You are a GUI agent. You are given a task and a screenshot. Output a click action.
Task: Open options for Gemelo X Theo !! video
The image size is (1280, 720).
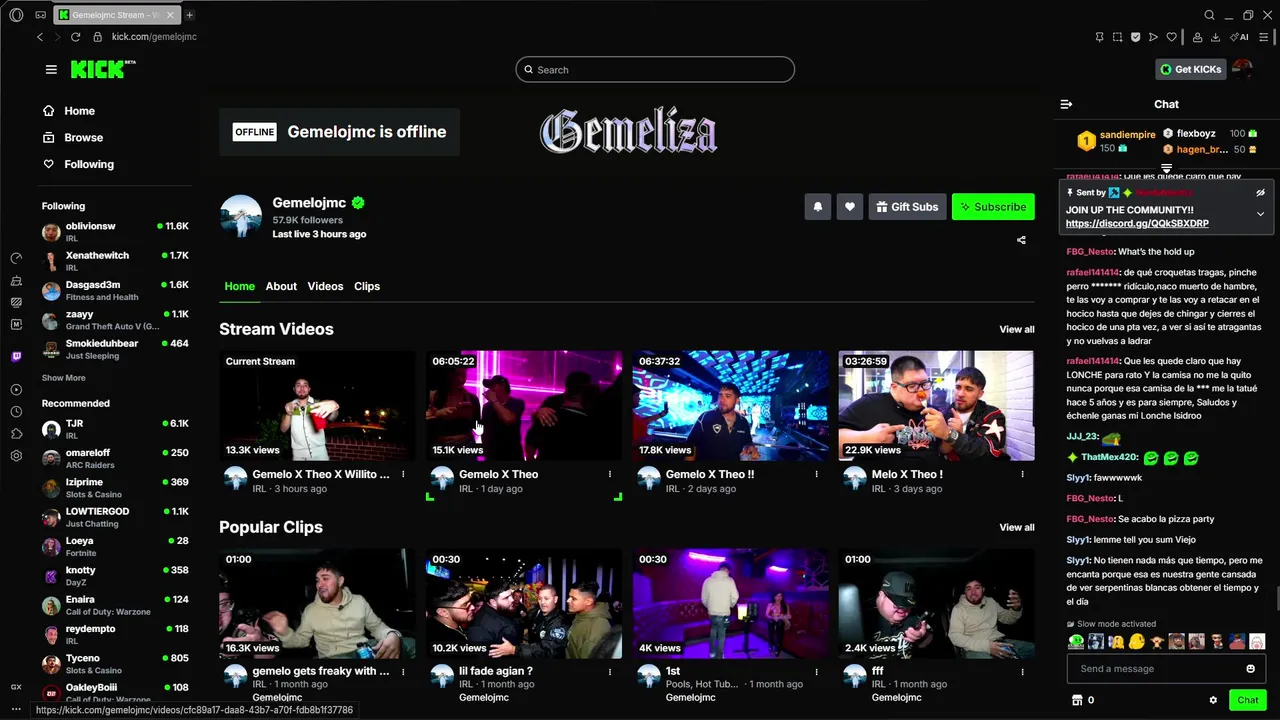(x=816, y=474)
